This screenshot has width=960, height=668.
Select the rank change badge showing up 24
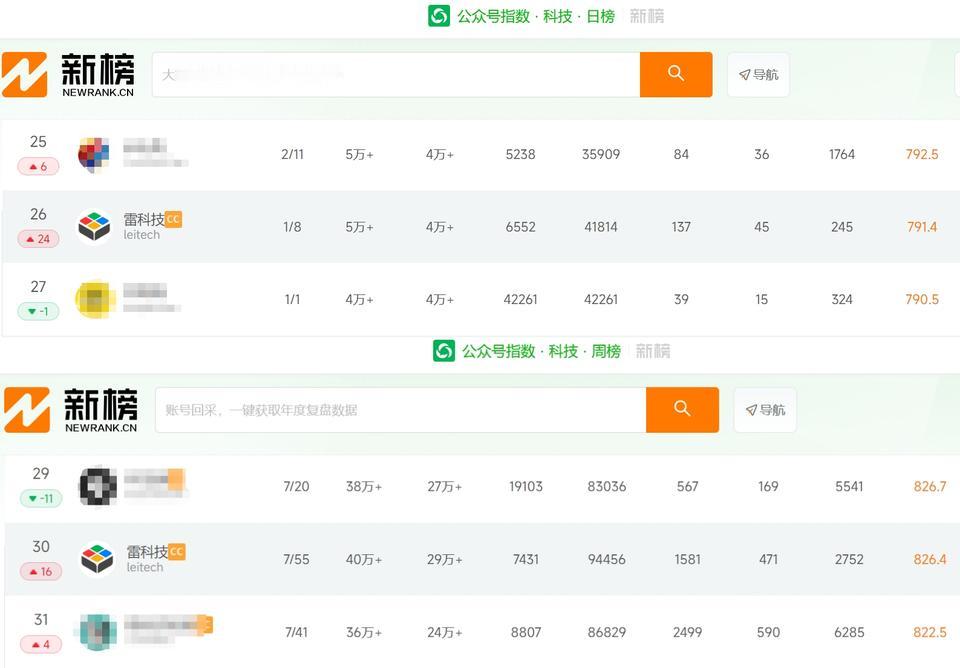point(39,239)
